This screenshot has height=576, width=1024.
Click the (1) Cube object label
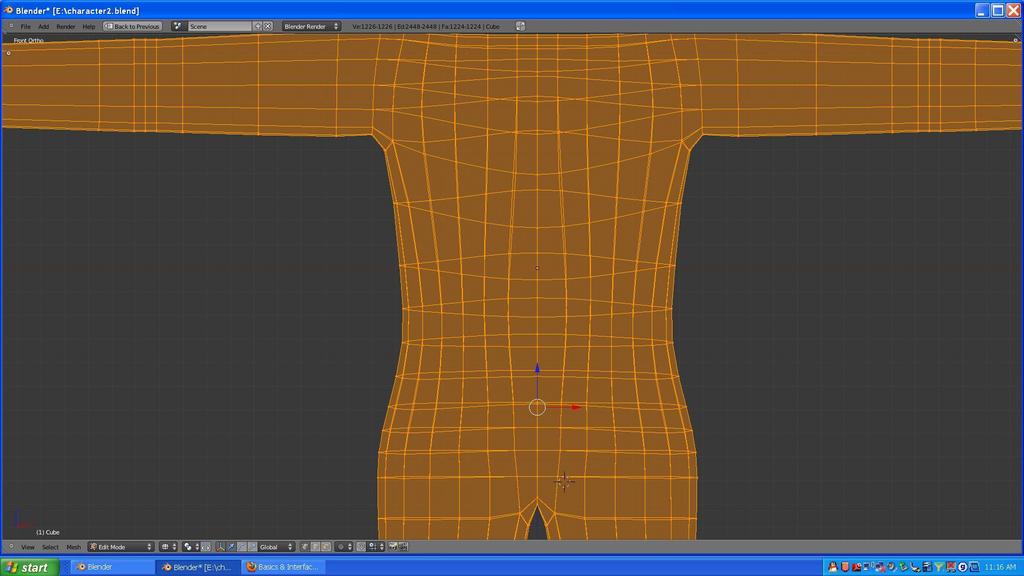tap(48, 532)
